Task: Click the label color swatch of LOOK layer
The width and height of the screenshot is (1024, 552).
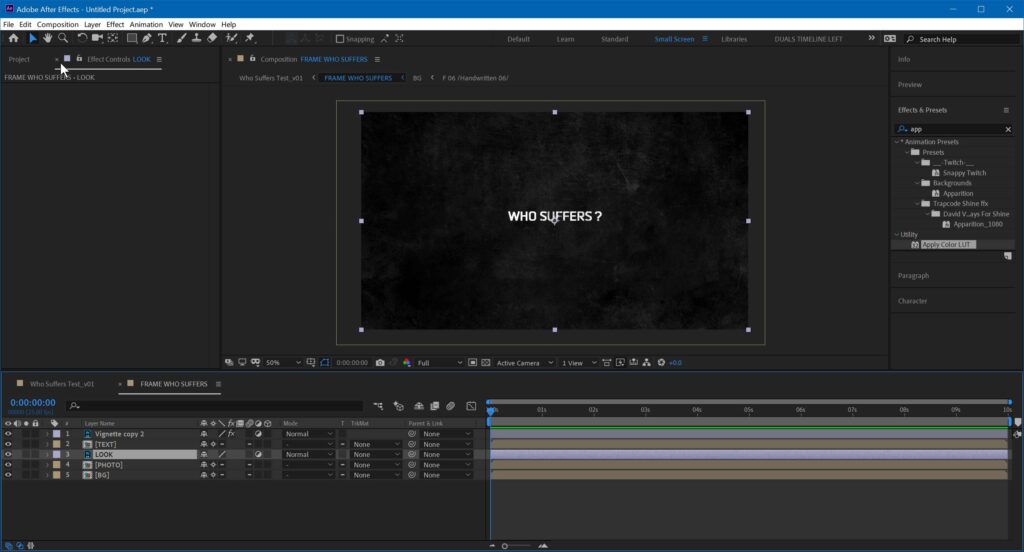Action: pos(56,455)
